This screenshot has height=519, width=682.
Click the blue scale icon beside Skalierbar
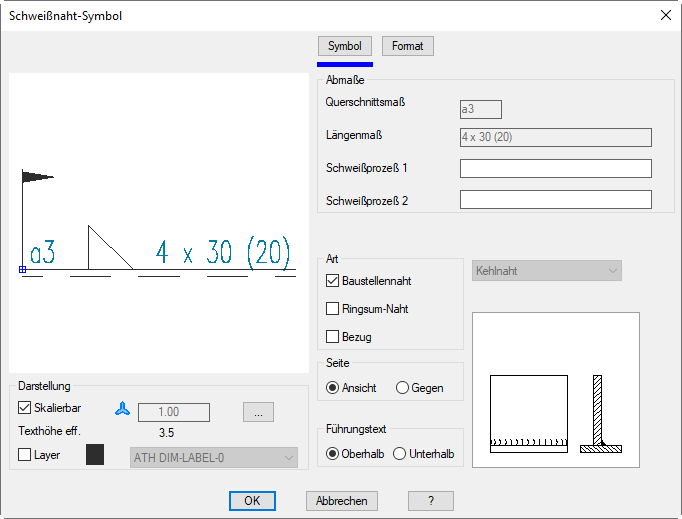[x=123, y=410]
